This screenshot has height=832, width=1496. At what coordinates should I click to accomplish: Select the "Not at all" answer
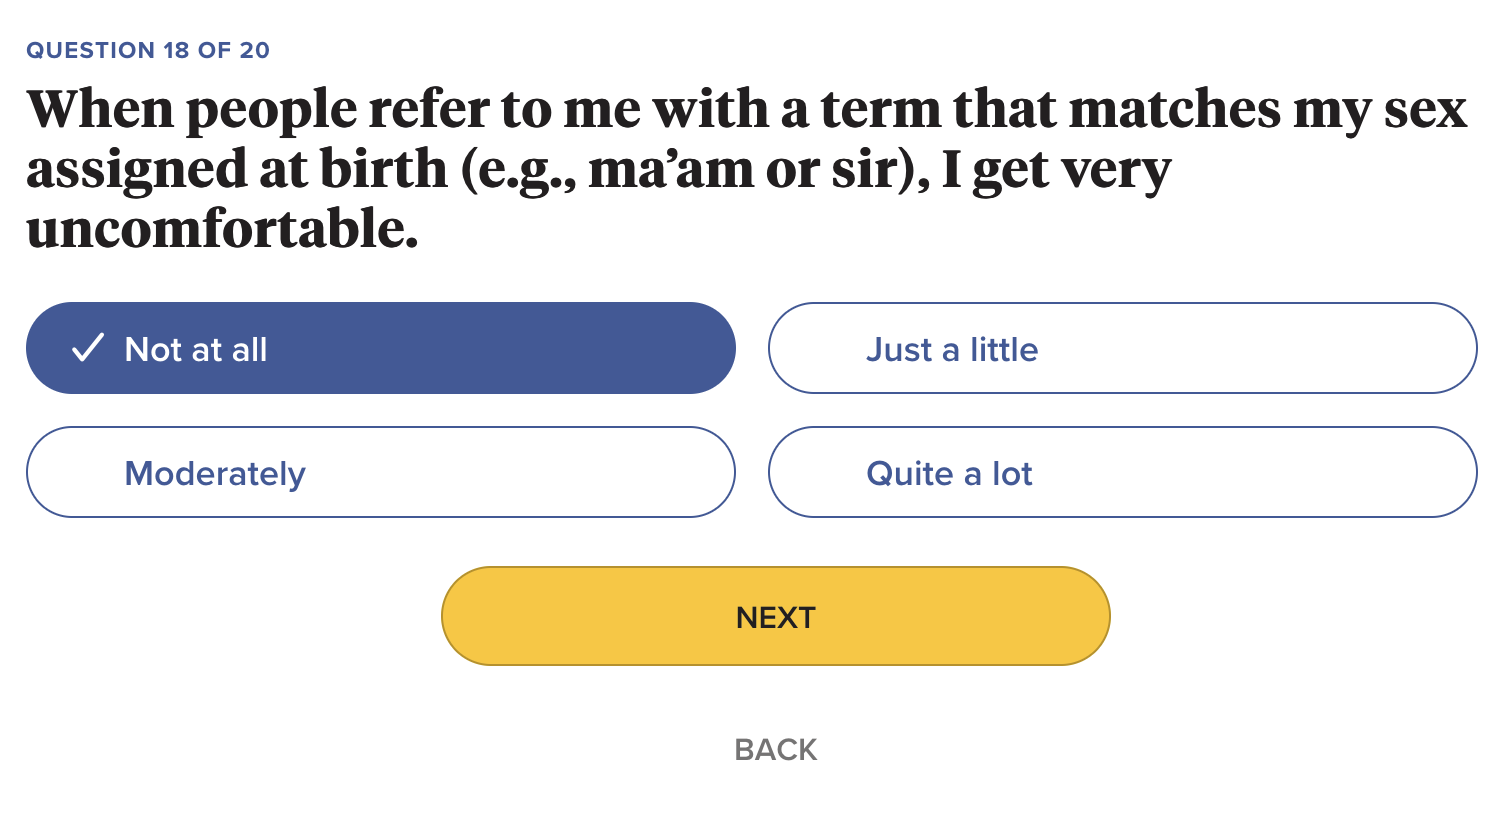380,348
